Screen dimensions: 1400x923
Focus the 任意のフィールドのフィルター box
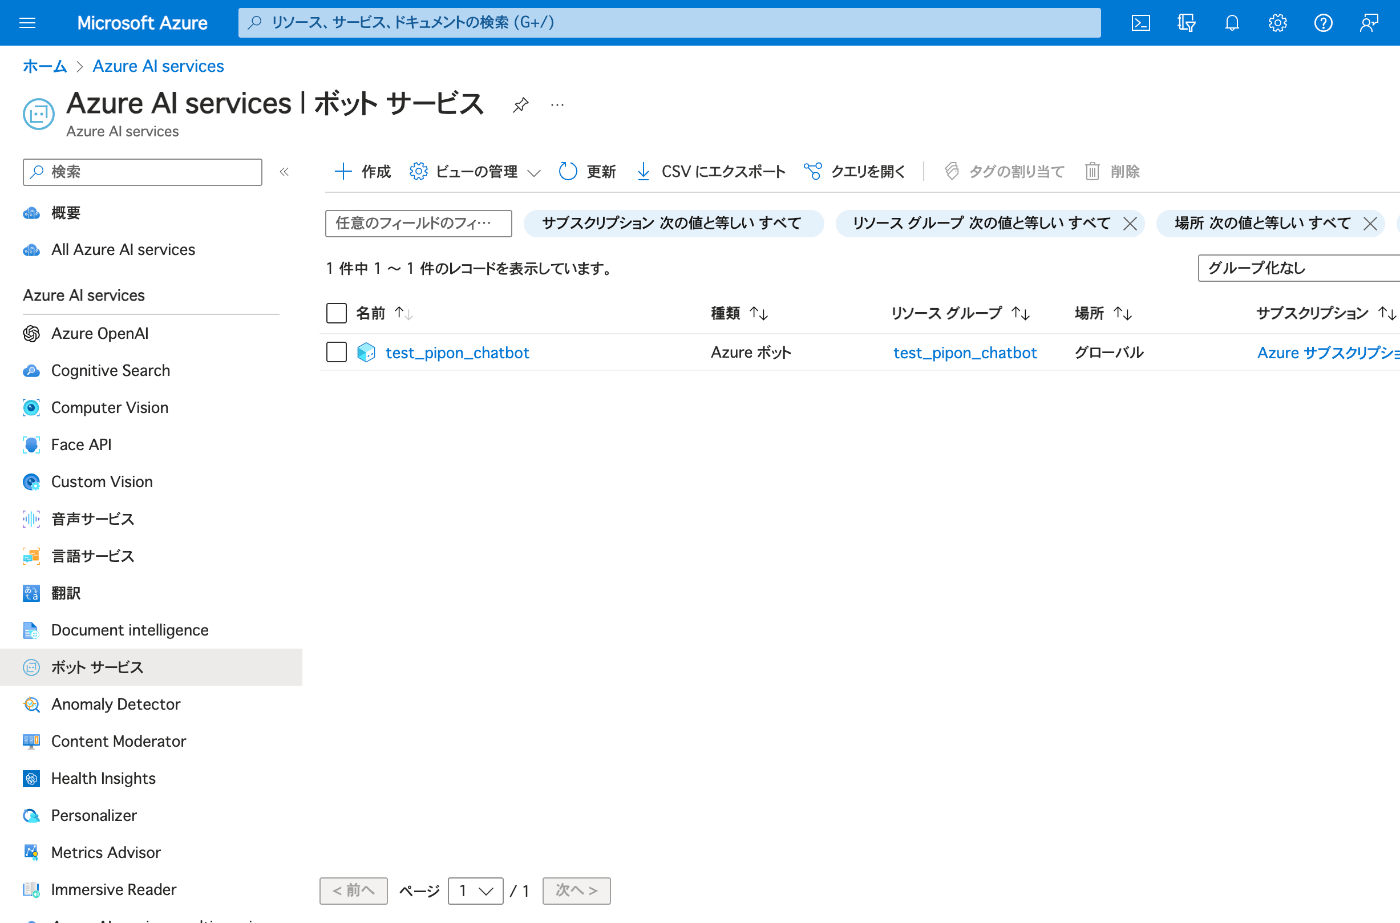[418, 223]
